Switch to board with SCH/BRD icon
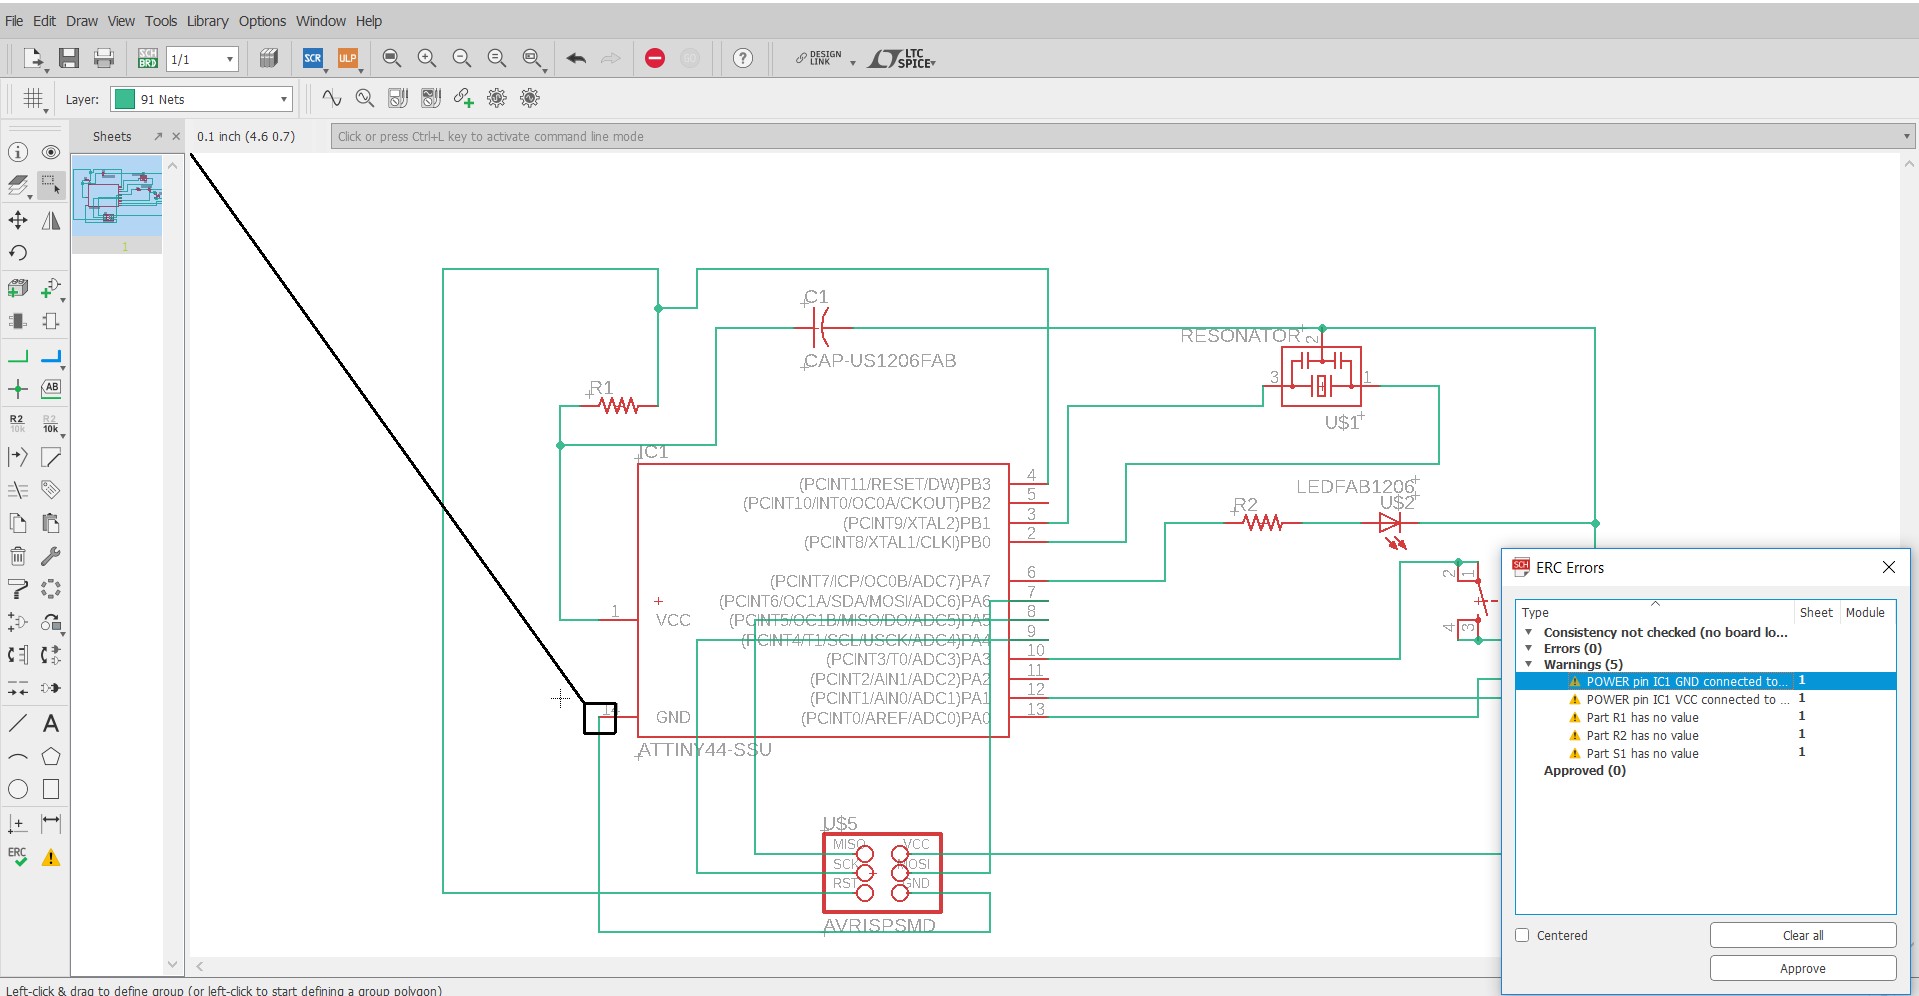 [148, 58]
